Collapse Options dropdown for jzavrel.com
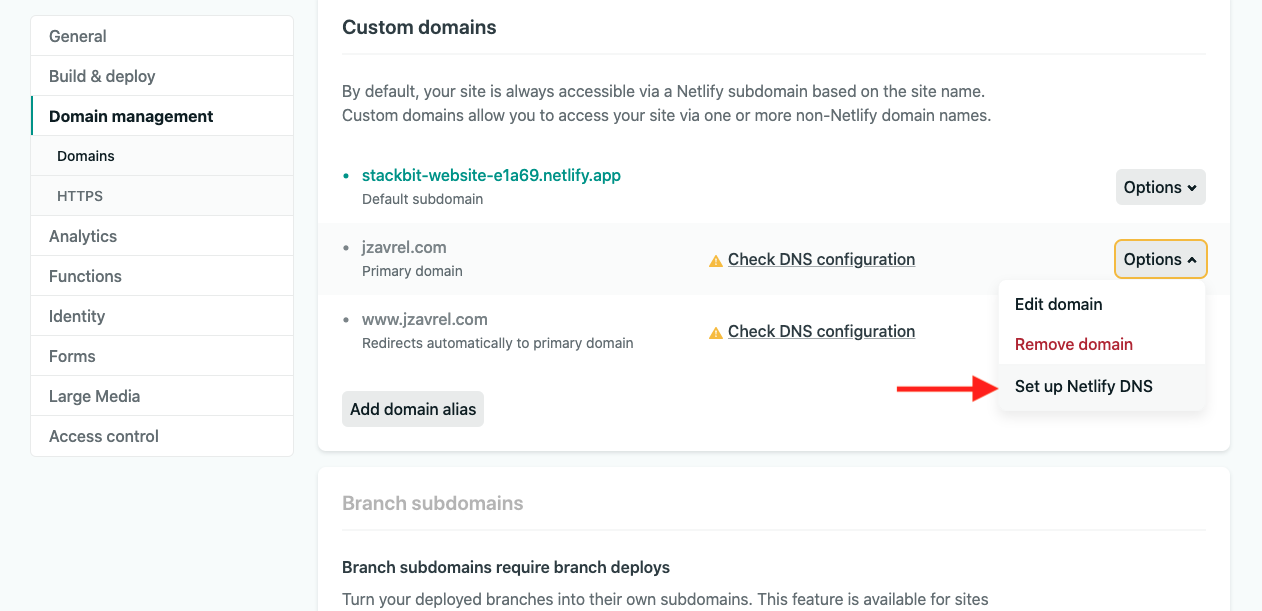The width and height of the screenshot is (1262, 611). (x=1160, y=259)
